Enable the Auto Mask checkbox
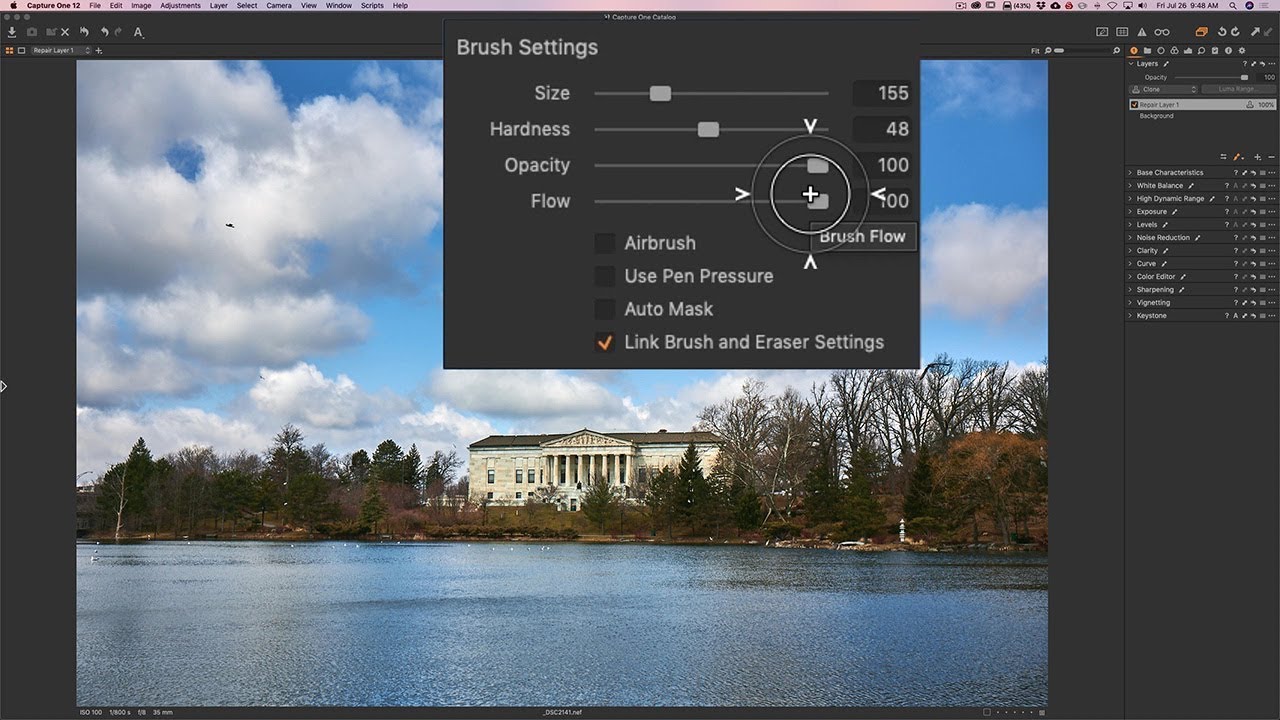1280x720 pixels. pos(604,309)
